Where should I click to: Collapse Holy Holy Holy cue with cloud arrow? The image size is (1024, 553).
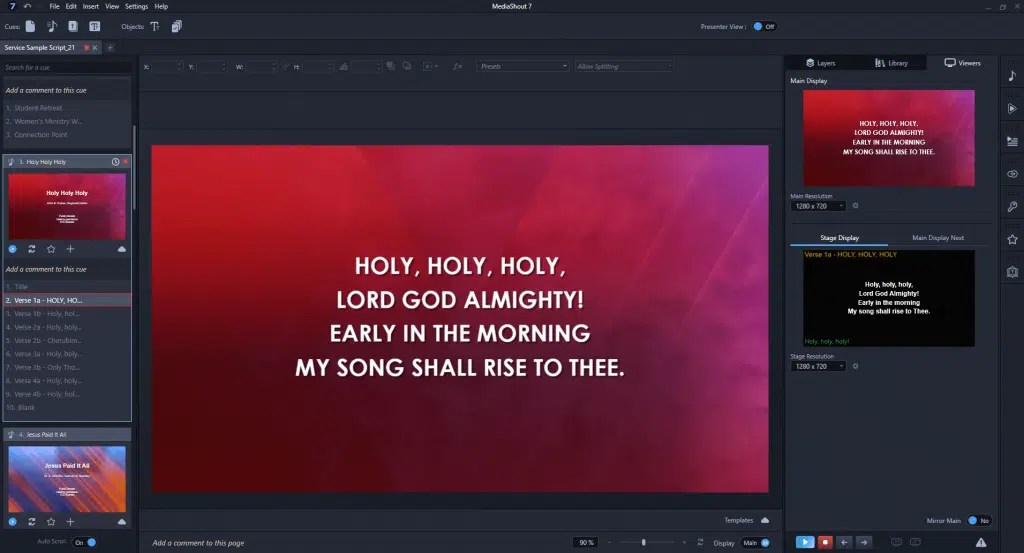point(121,249)
